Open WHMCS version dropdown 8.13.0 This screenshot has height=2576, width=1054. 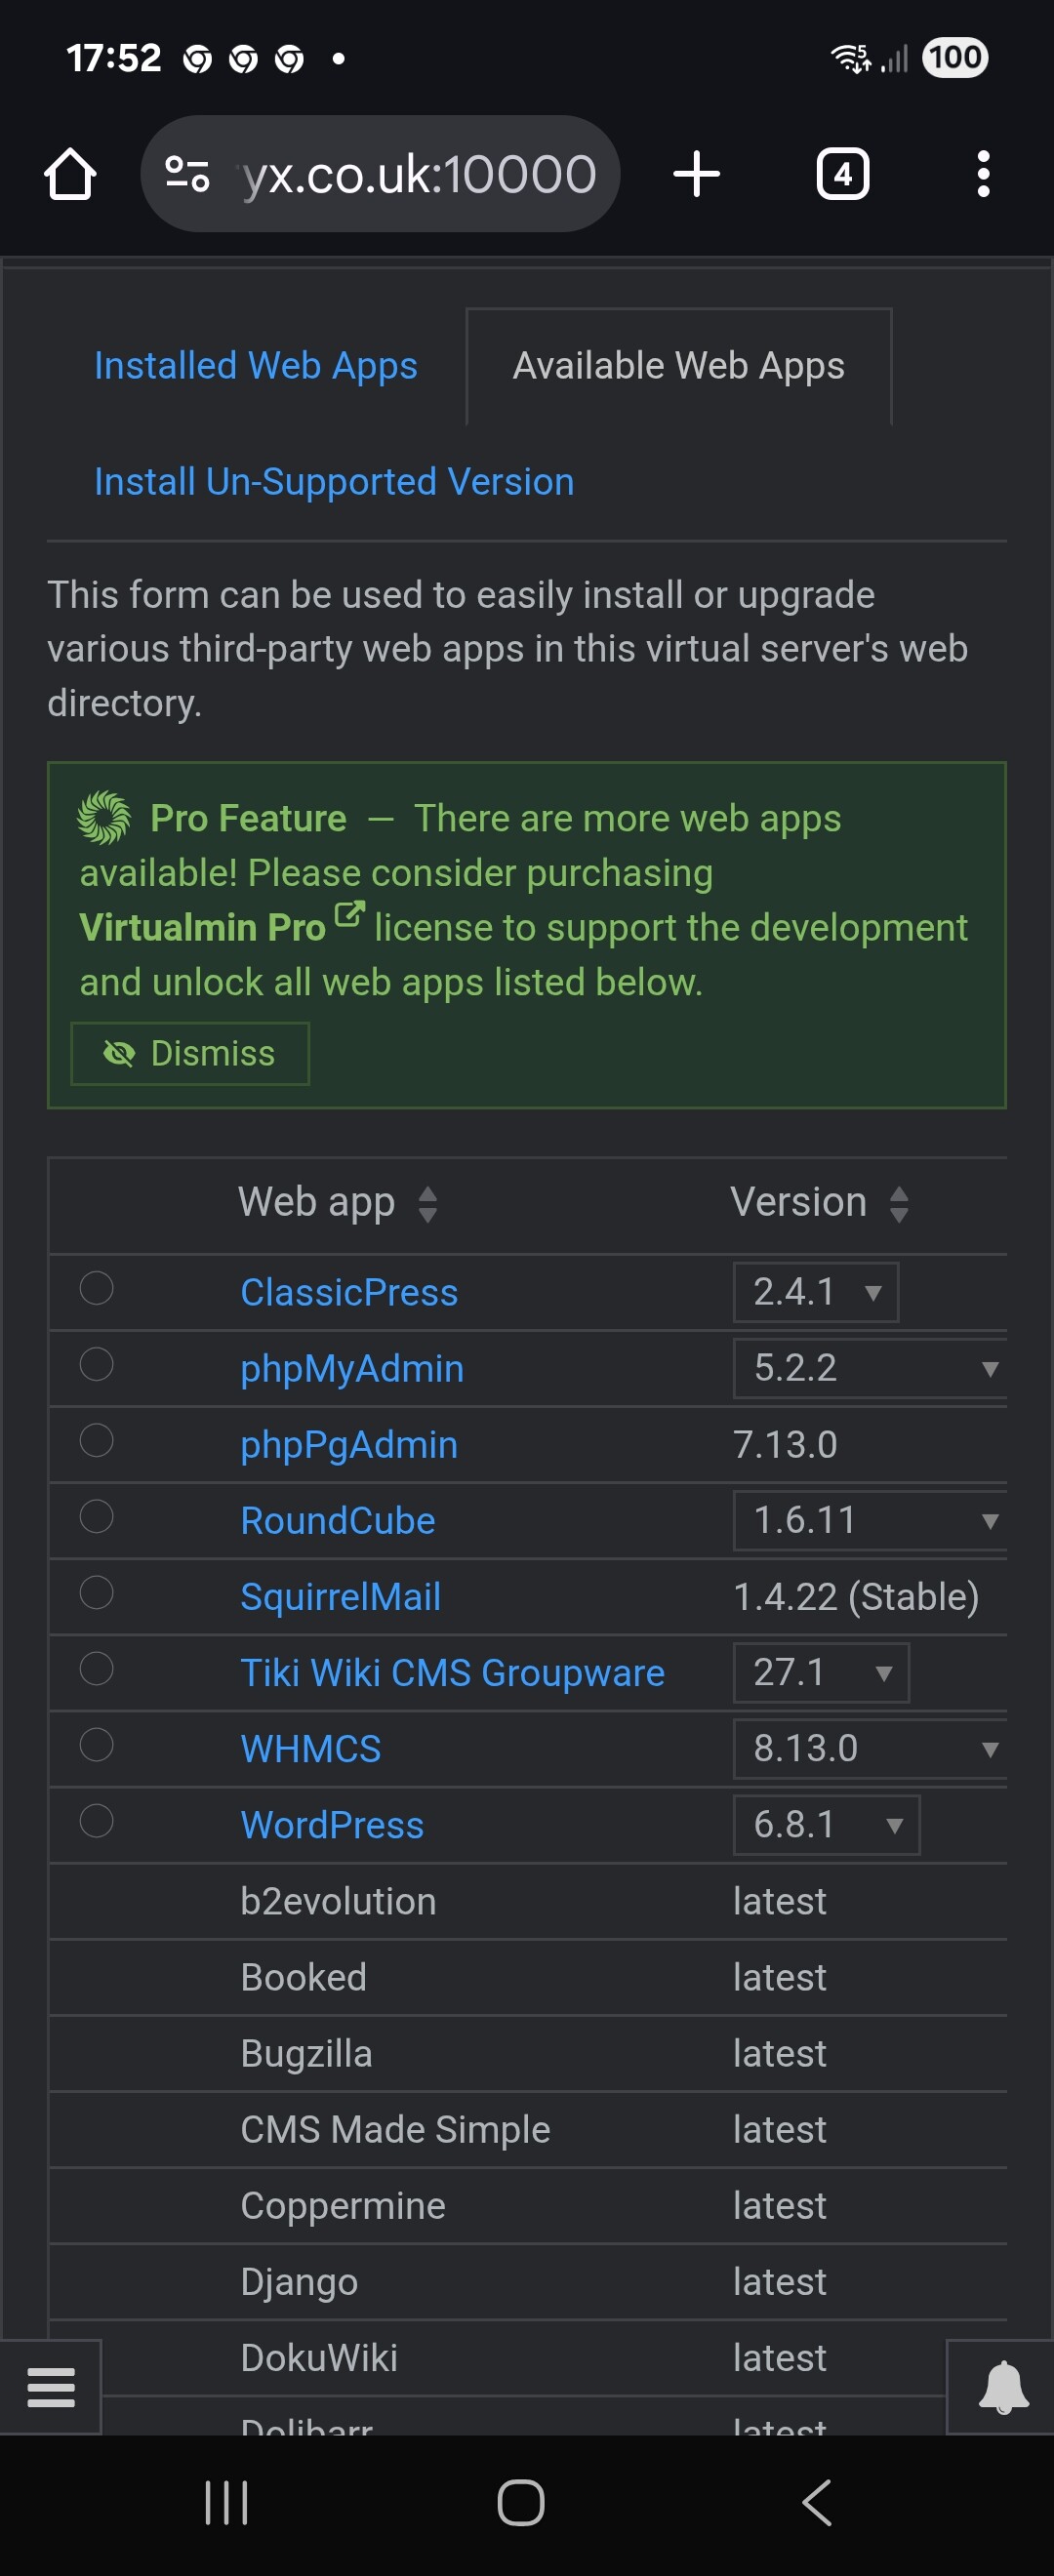[x=870, y=1748]
